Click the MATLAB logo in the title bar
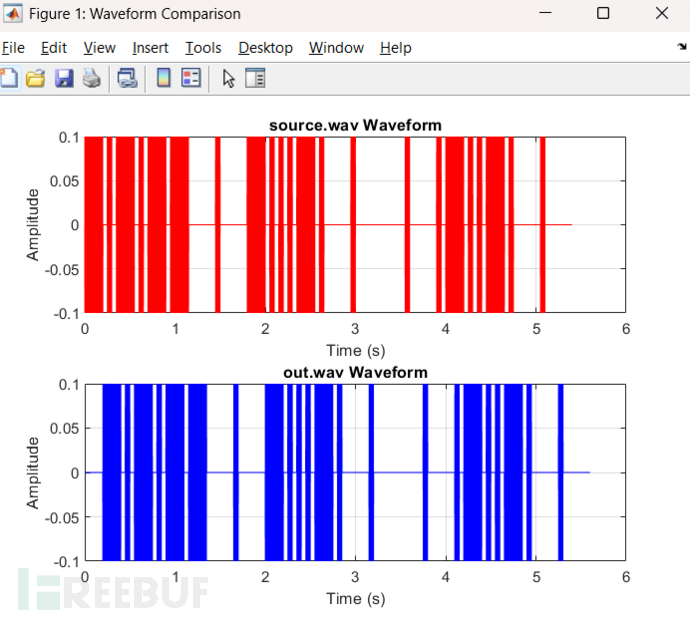Viewport: 690px width, 617px height. [12, 14]
